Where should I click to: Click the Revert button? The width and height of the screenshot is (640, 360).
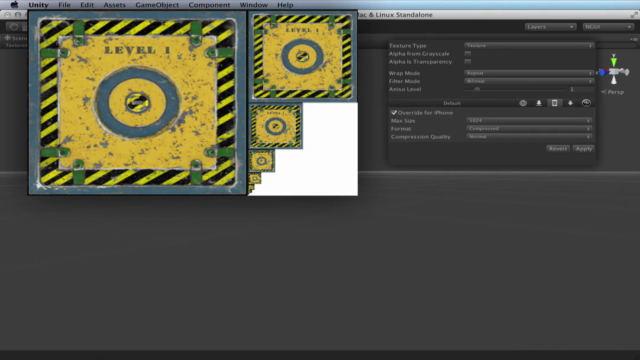point(558,149)
